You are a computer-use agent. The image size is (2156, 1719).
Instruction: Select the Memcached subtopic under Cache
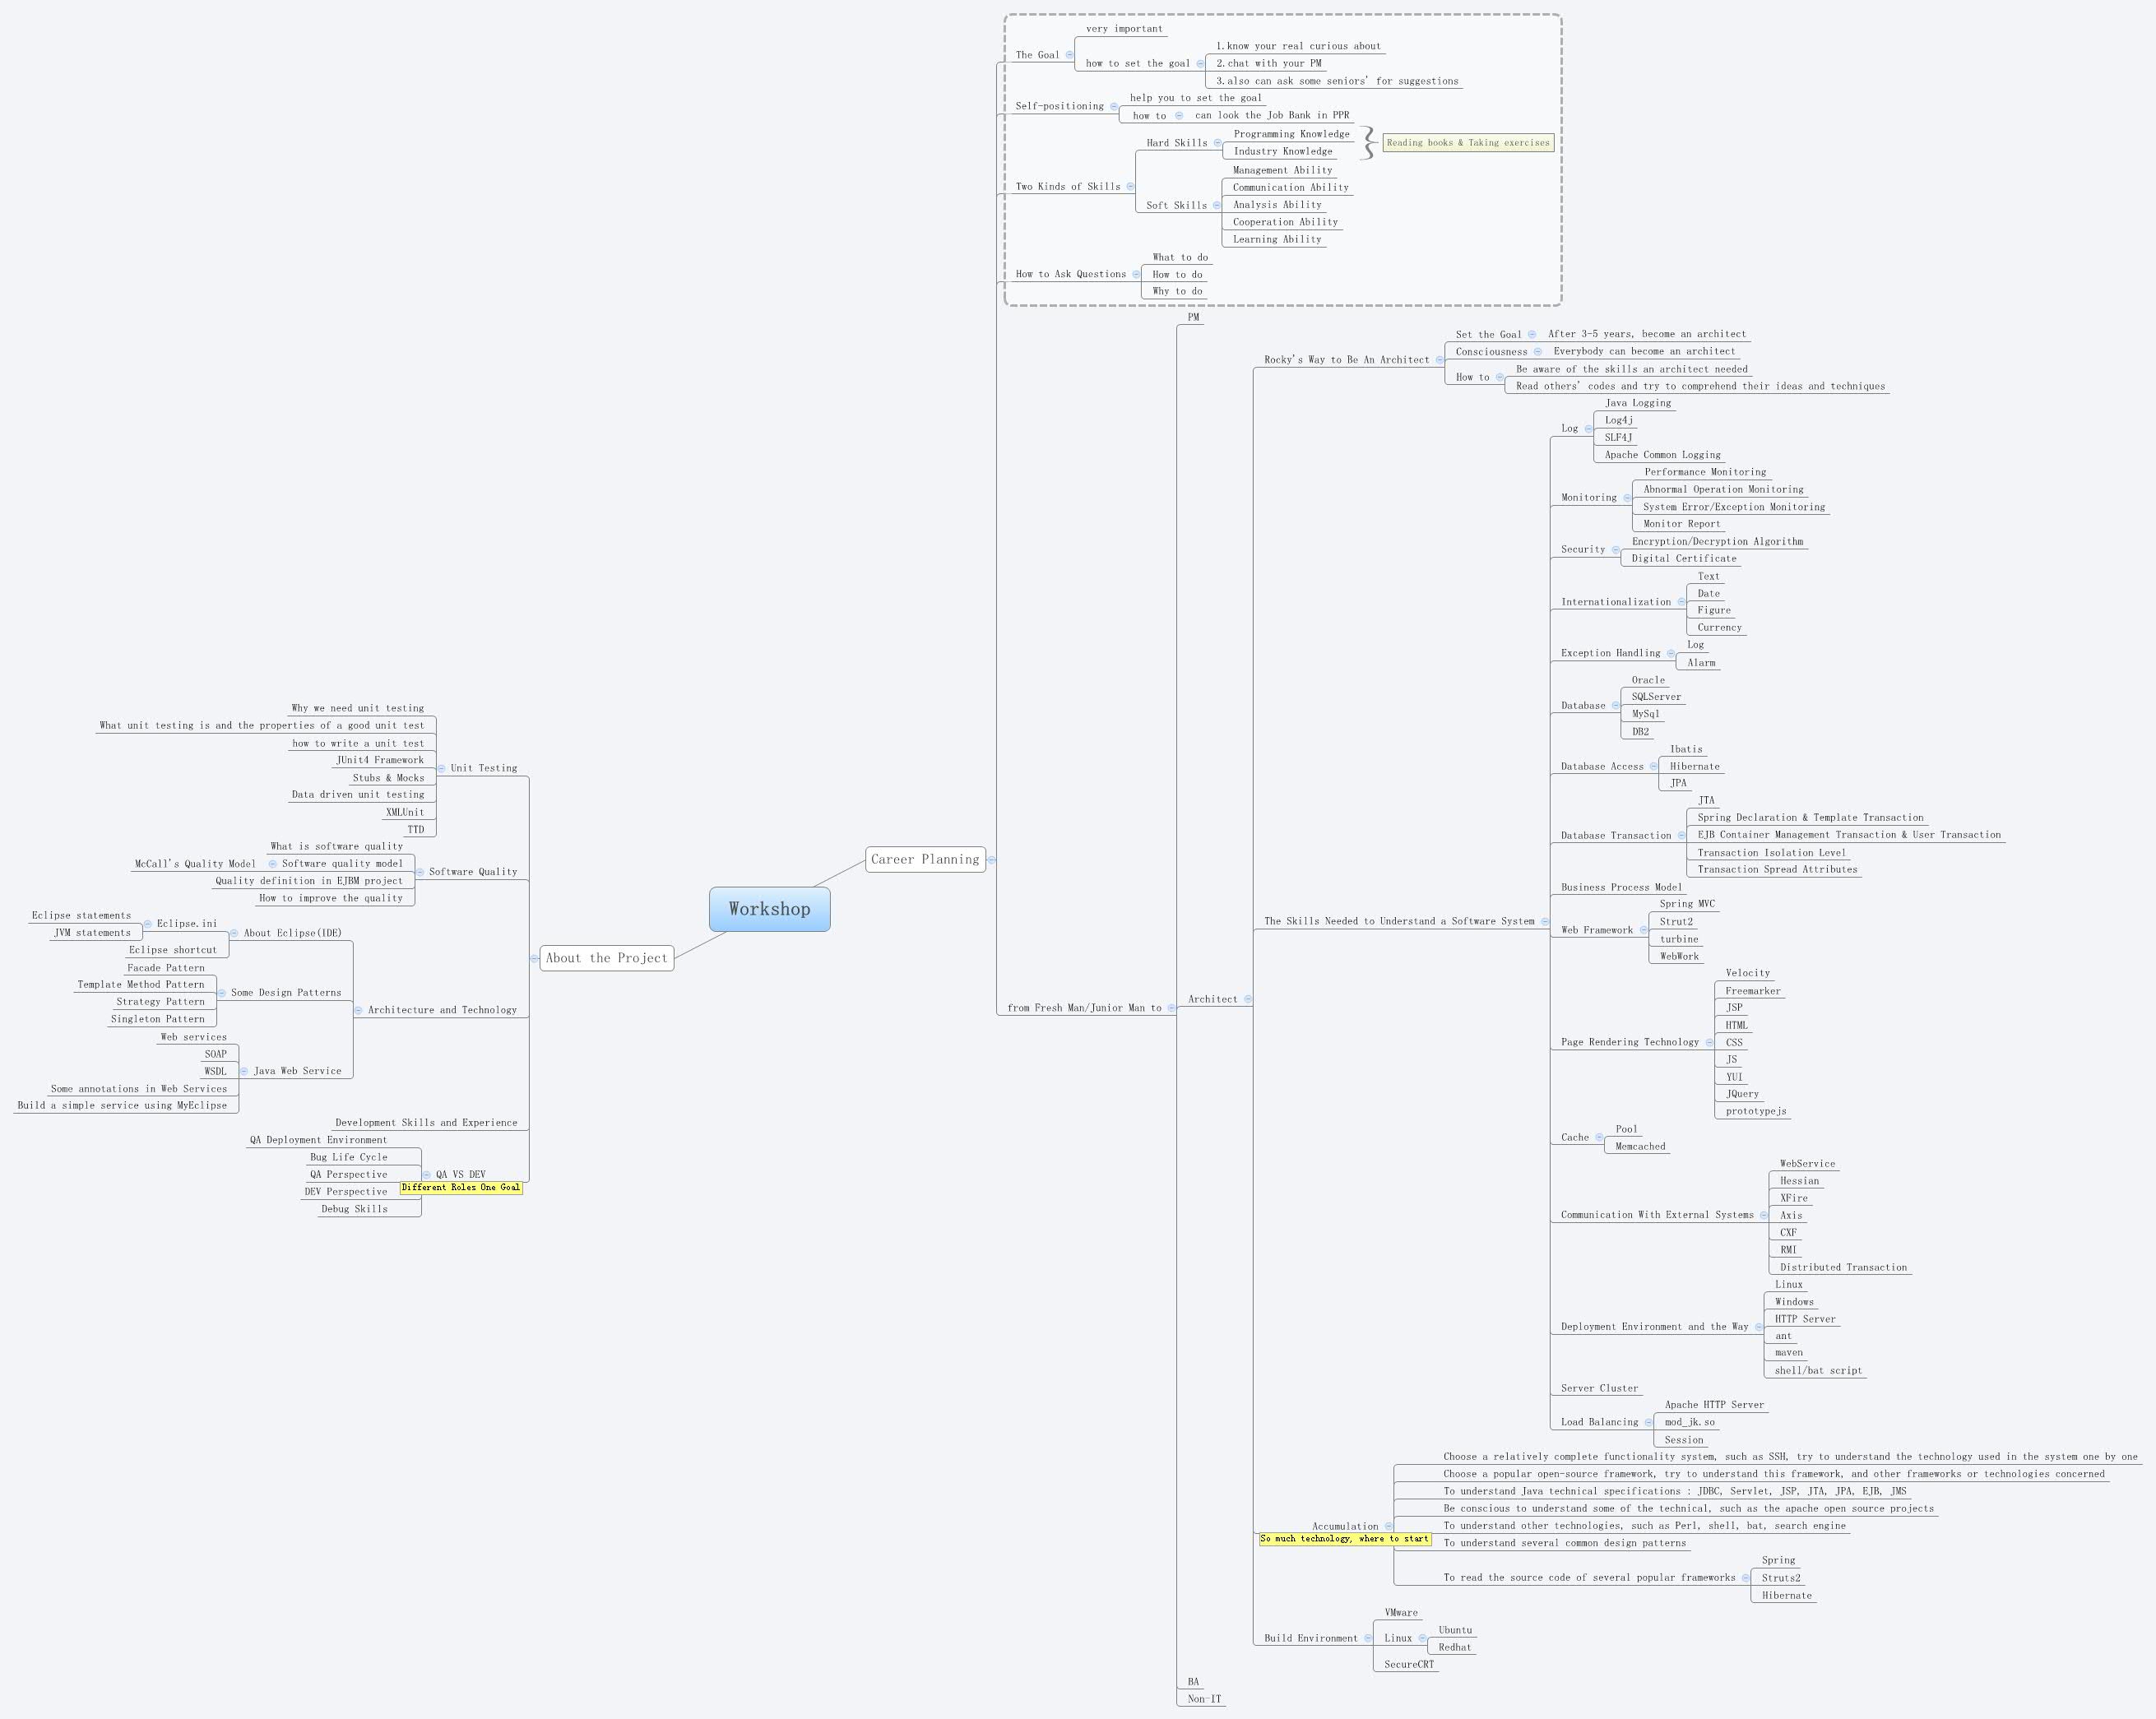coord(1640,1146)
